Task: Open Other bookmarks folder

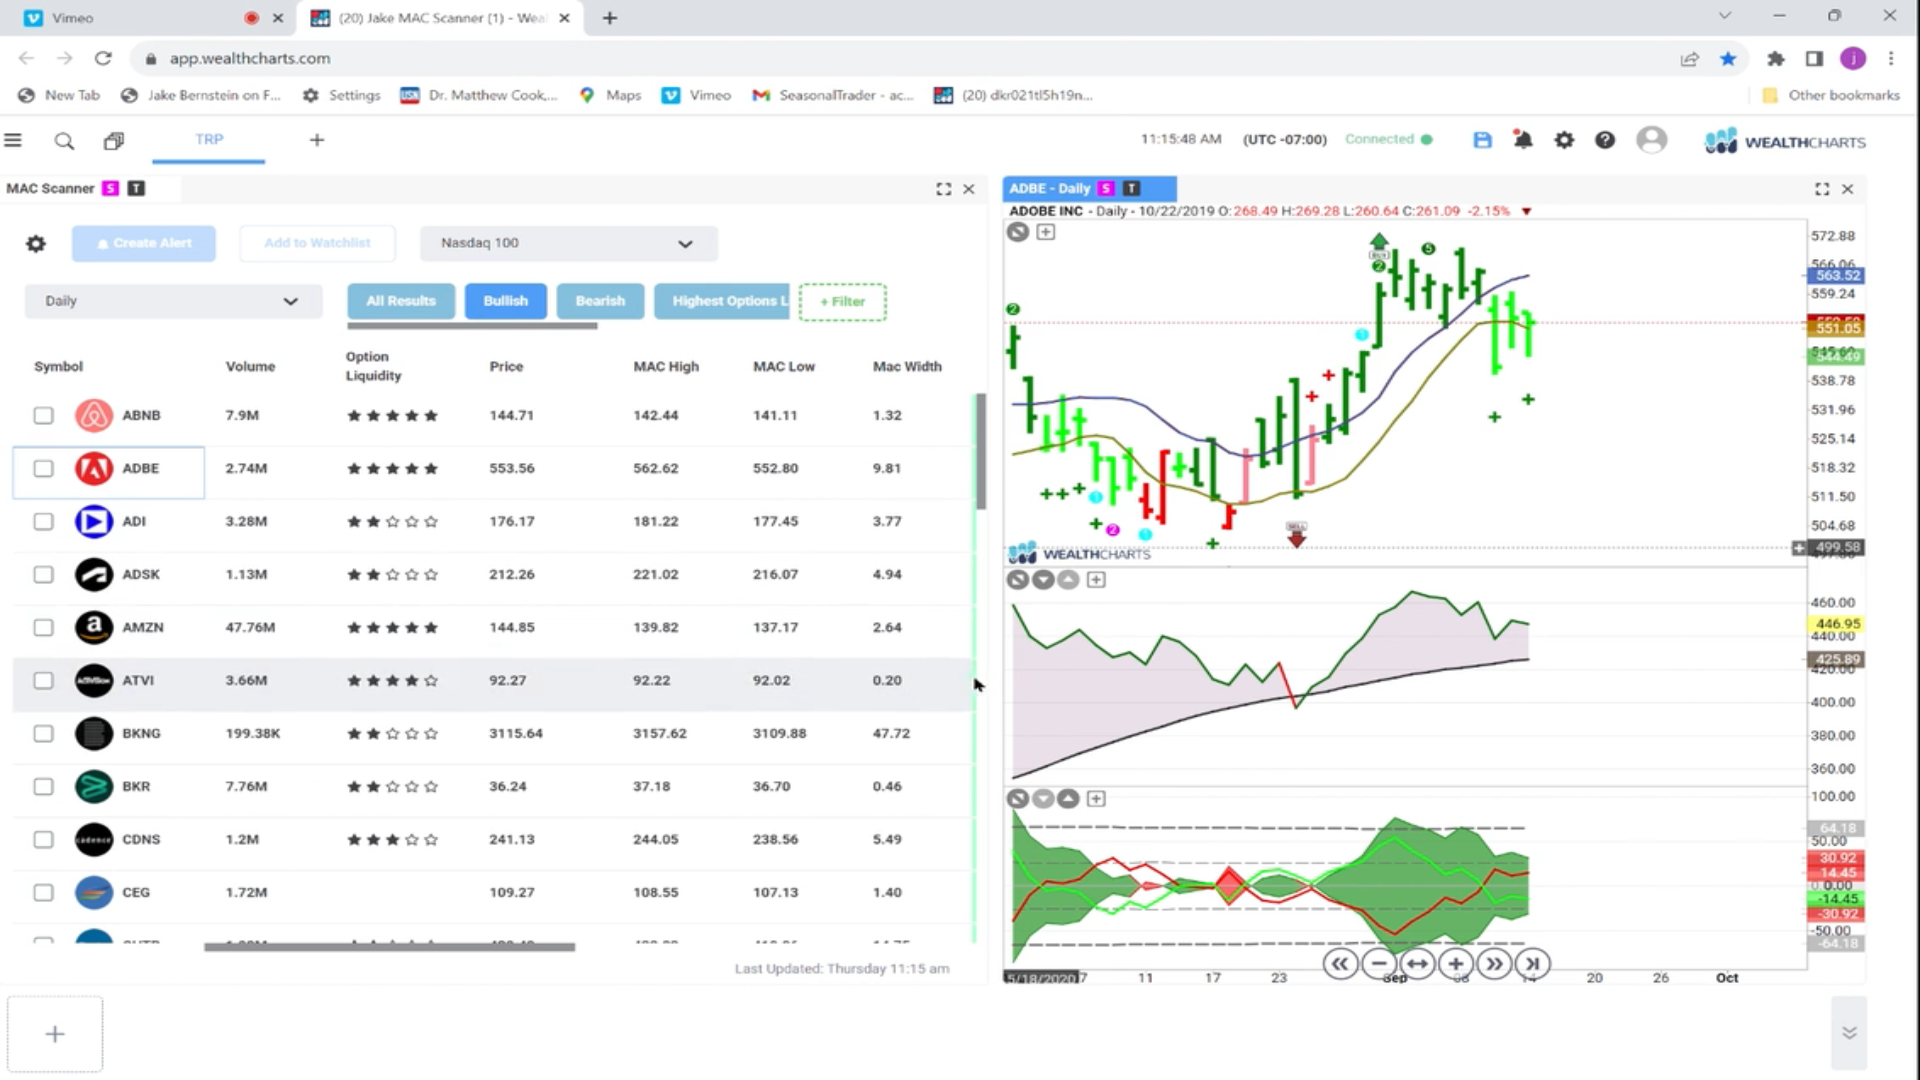Action: (x=1830, y=95)
